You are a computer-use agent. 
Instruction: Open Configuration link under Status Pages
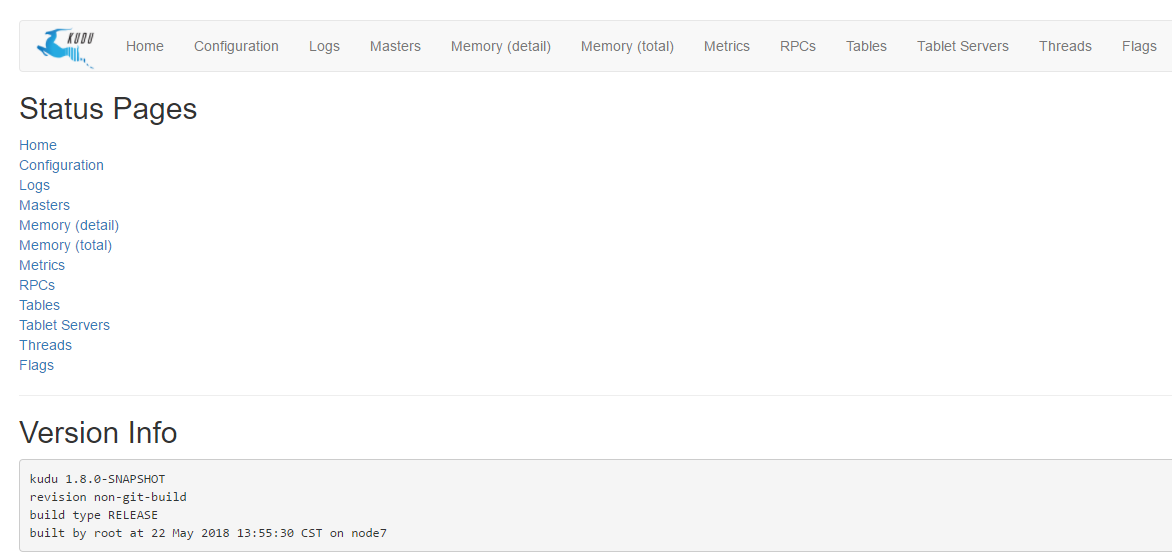pyautogui.click(x=61, y=165)
